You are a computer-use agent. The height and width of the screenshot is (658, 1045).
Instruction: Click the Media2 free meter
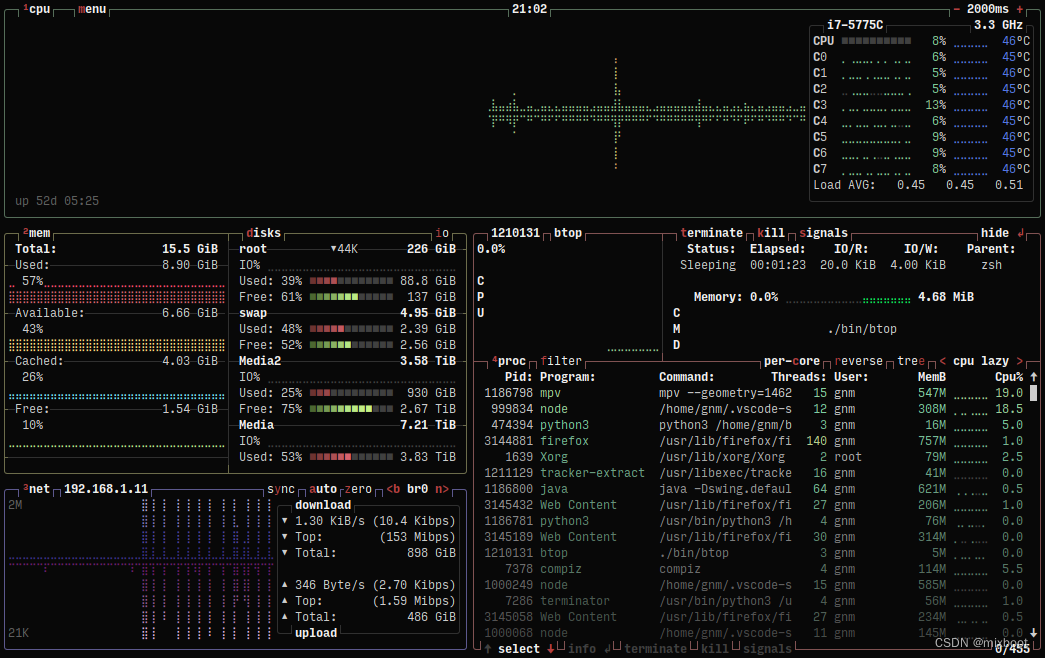[x=351, y=409]
